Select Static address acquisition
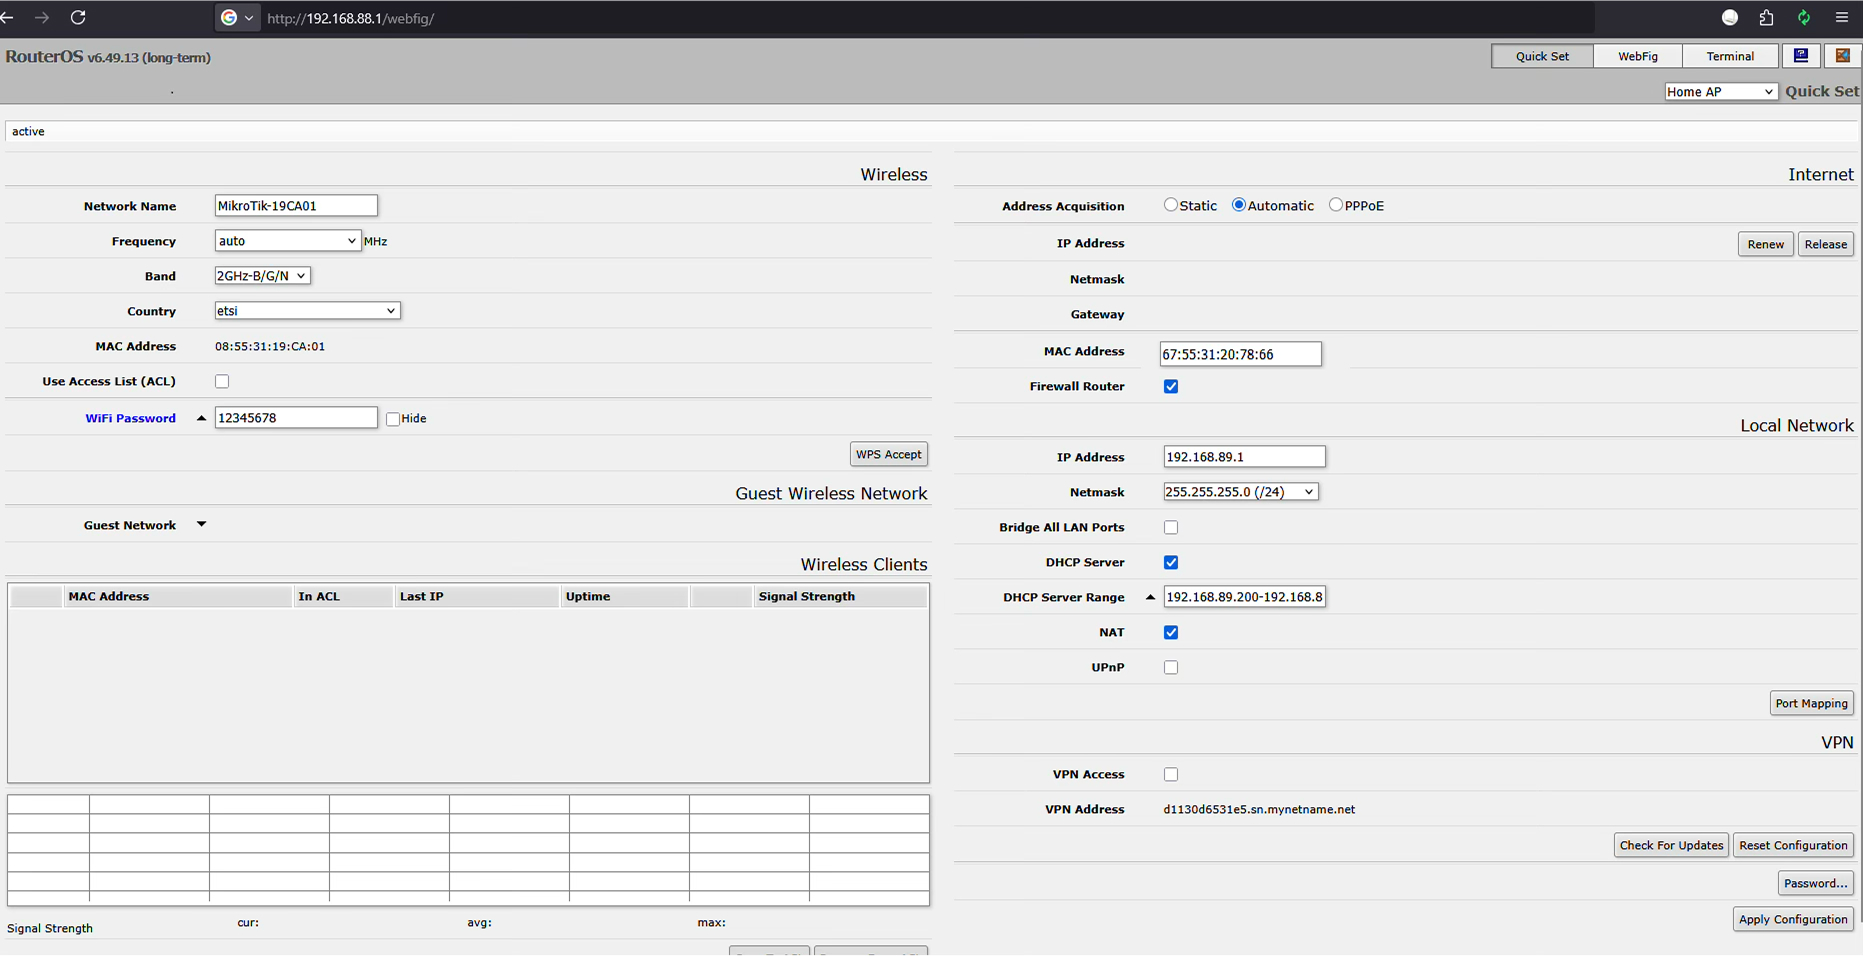This screenshot has width=1863, height=956. tap(1170, 205)
